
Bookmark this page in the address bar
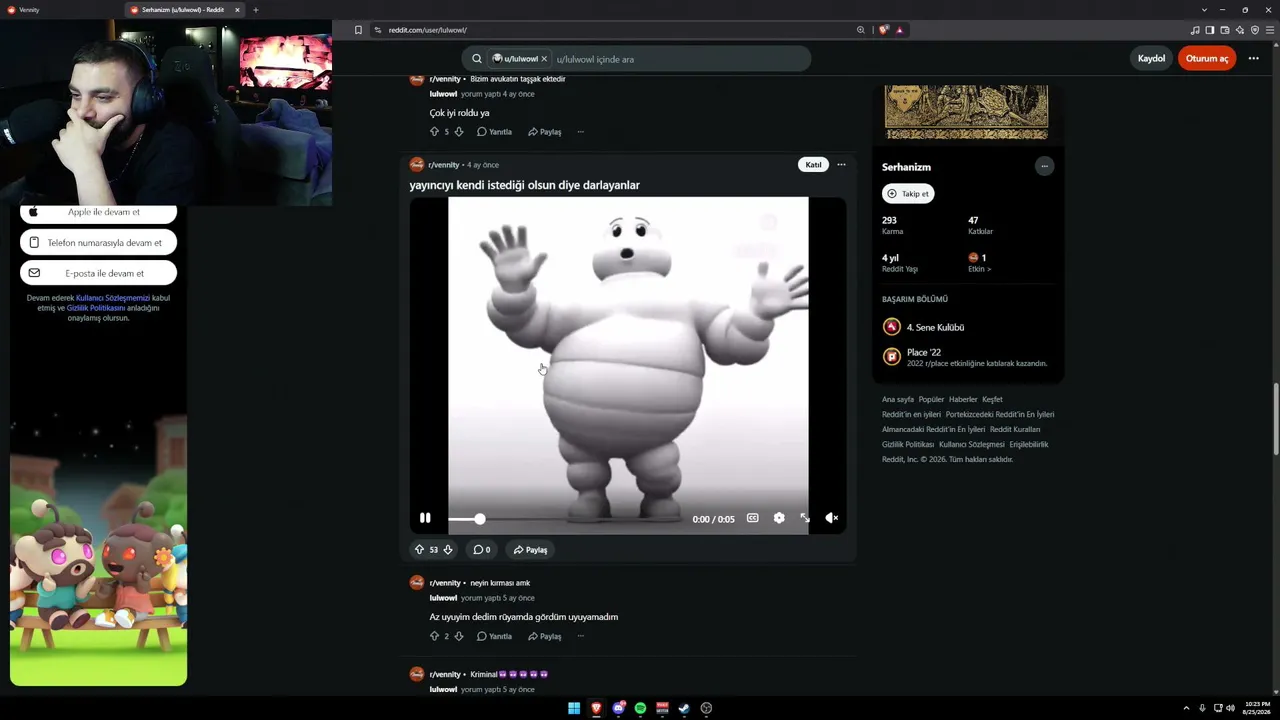pyautogui.click(x=358, y=30)
